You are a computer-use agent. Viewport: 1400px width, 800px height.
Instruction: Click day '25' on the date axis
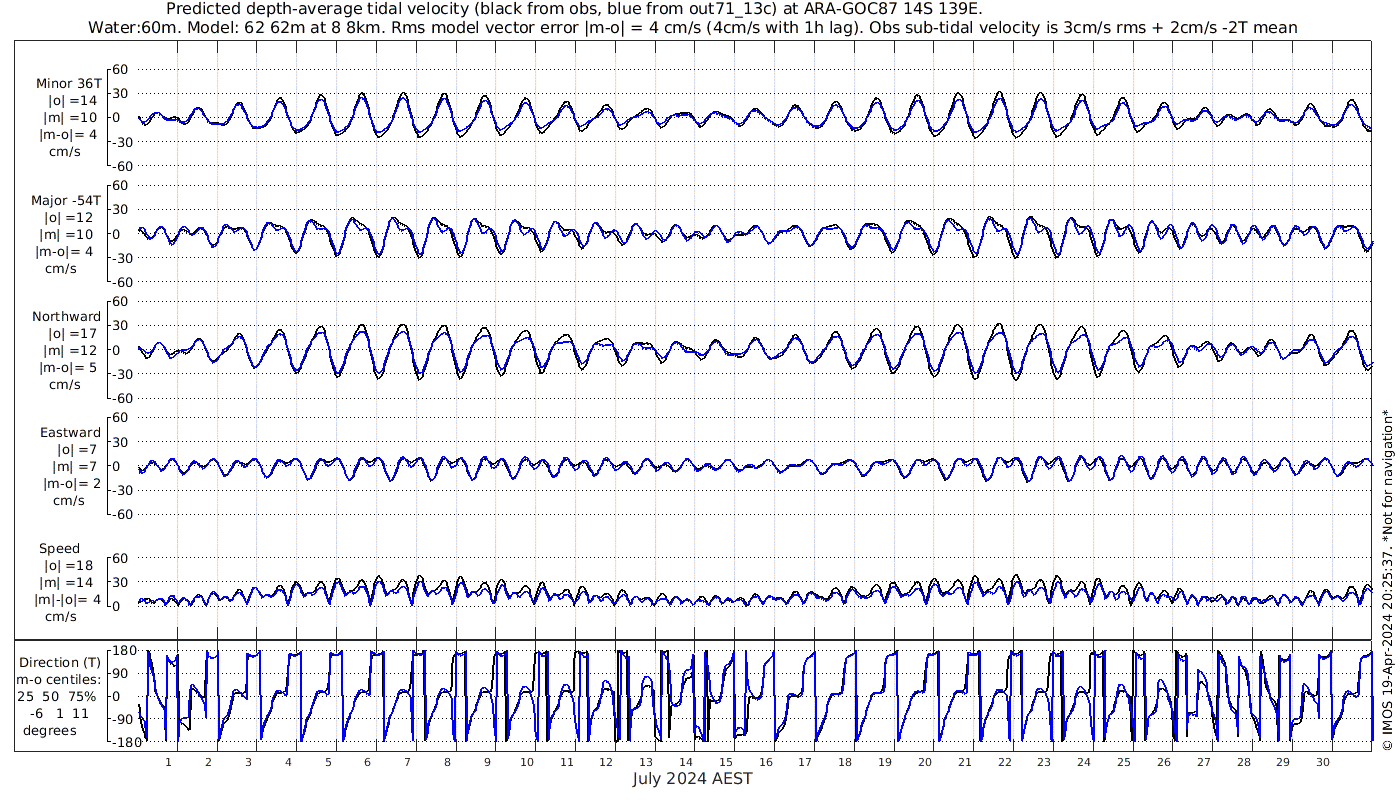click(1124, 762)
